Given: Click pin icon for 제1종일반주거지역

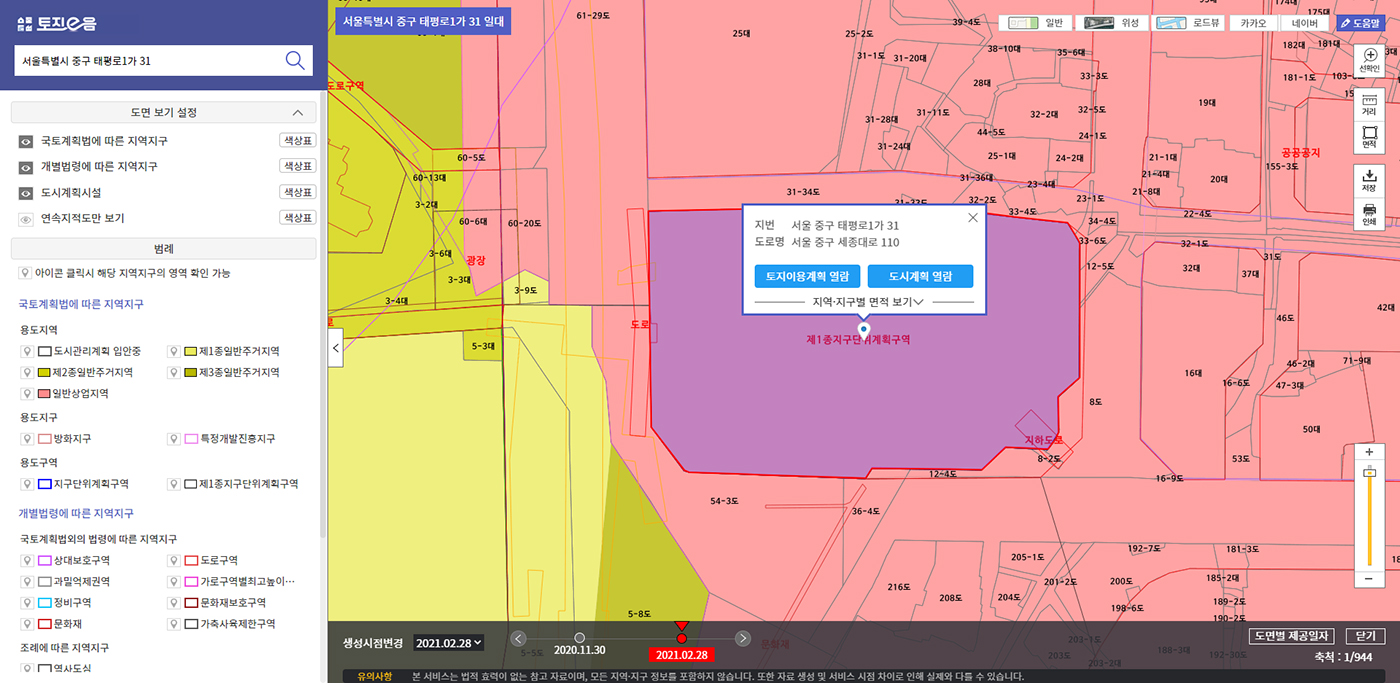Looking at the screenshot, I should pos(174,351).
